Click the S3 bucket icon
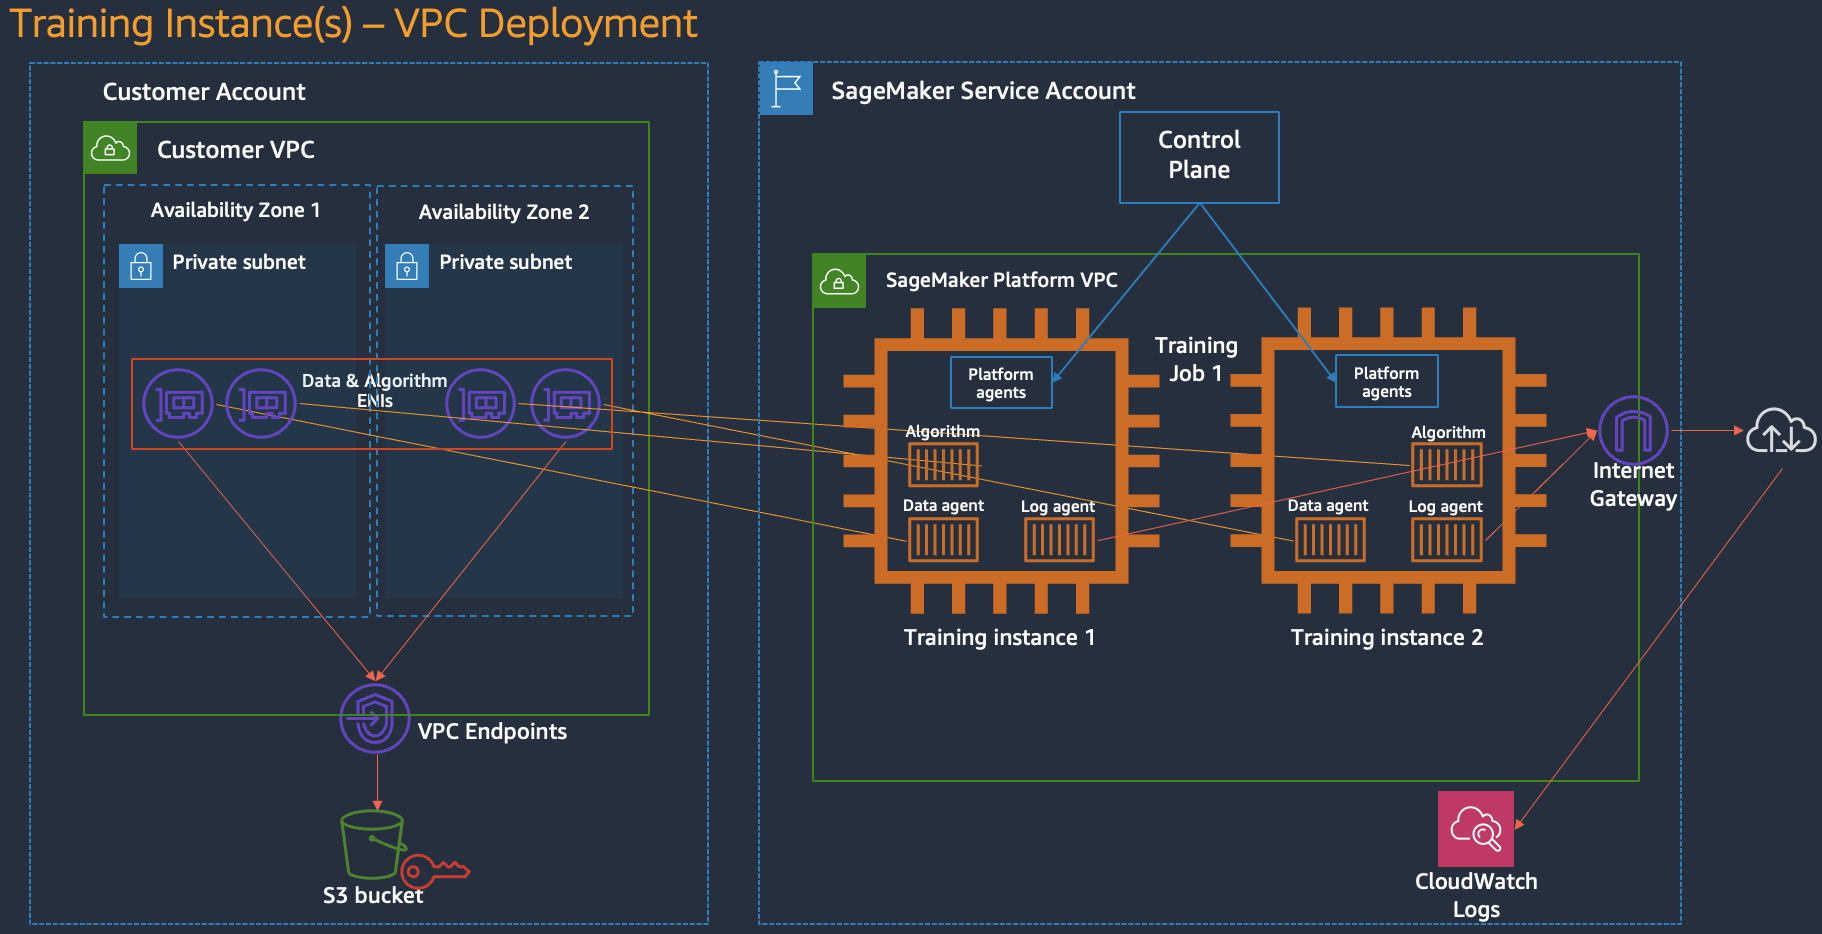The image size is (1822, 934). (373, 844)
